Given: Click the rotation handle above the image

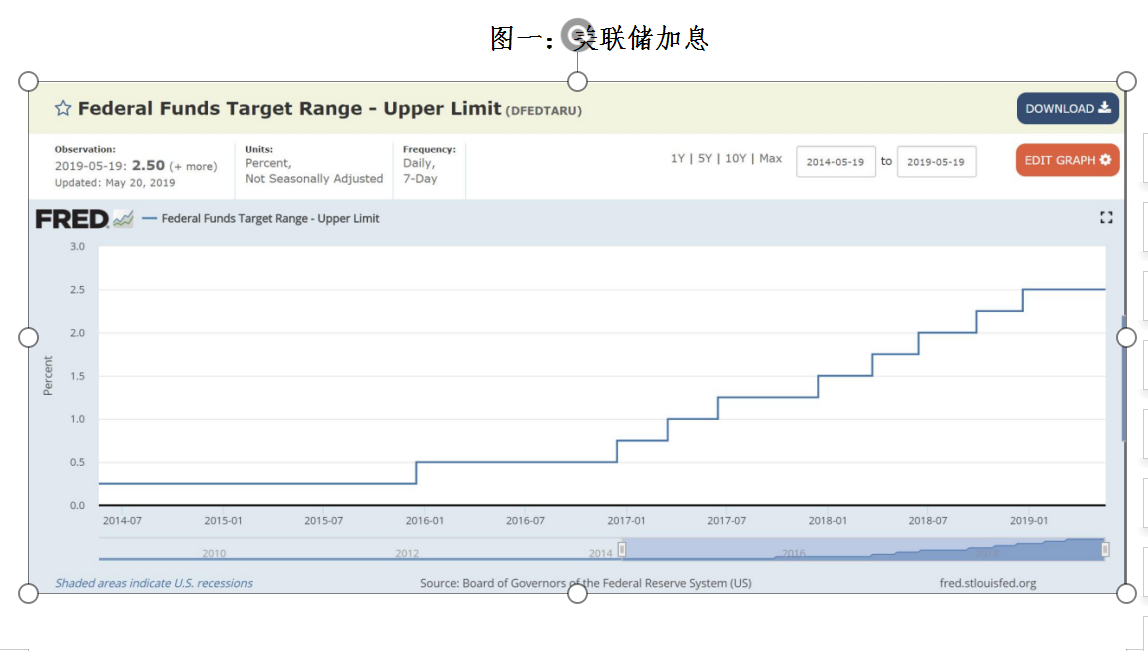Looking at the screenshot, I should pos(577,37).
